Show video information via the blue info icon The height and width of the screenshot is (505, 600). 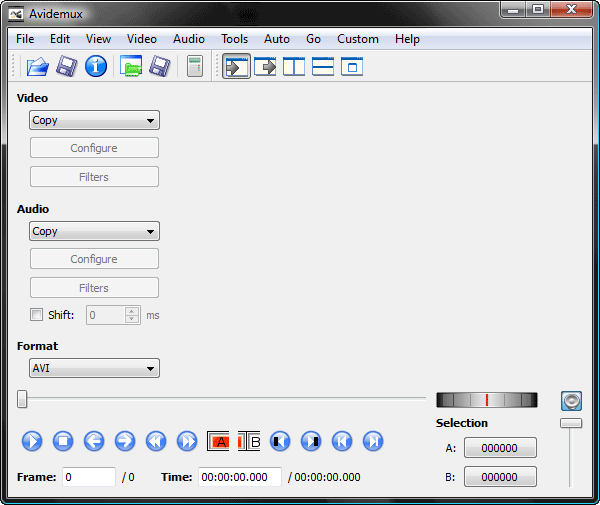[96, 66]
